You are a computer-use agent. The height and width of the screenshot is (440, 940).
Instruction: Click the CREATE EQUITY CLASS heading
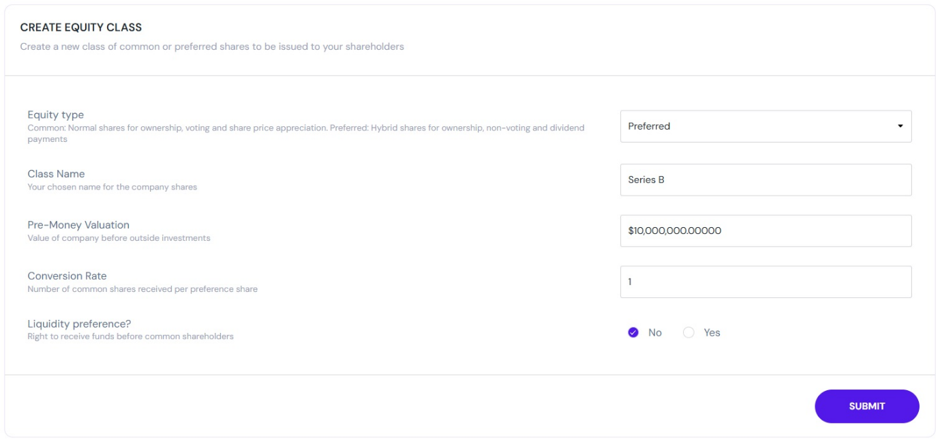coord(81,28)
